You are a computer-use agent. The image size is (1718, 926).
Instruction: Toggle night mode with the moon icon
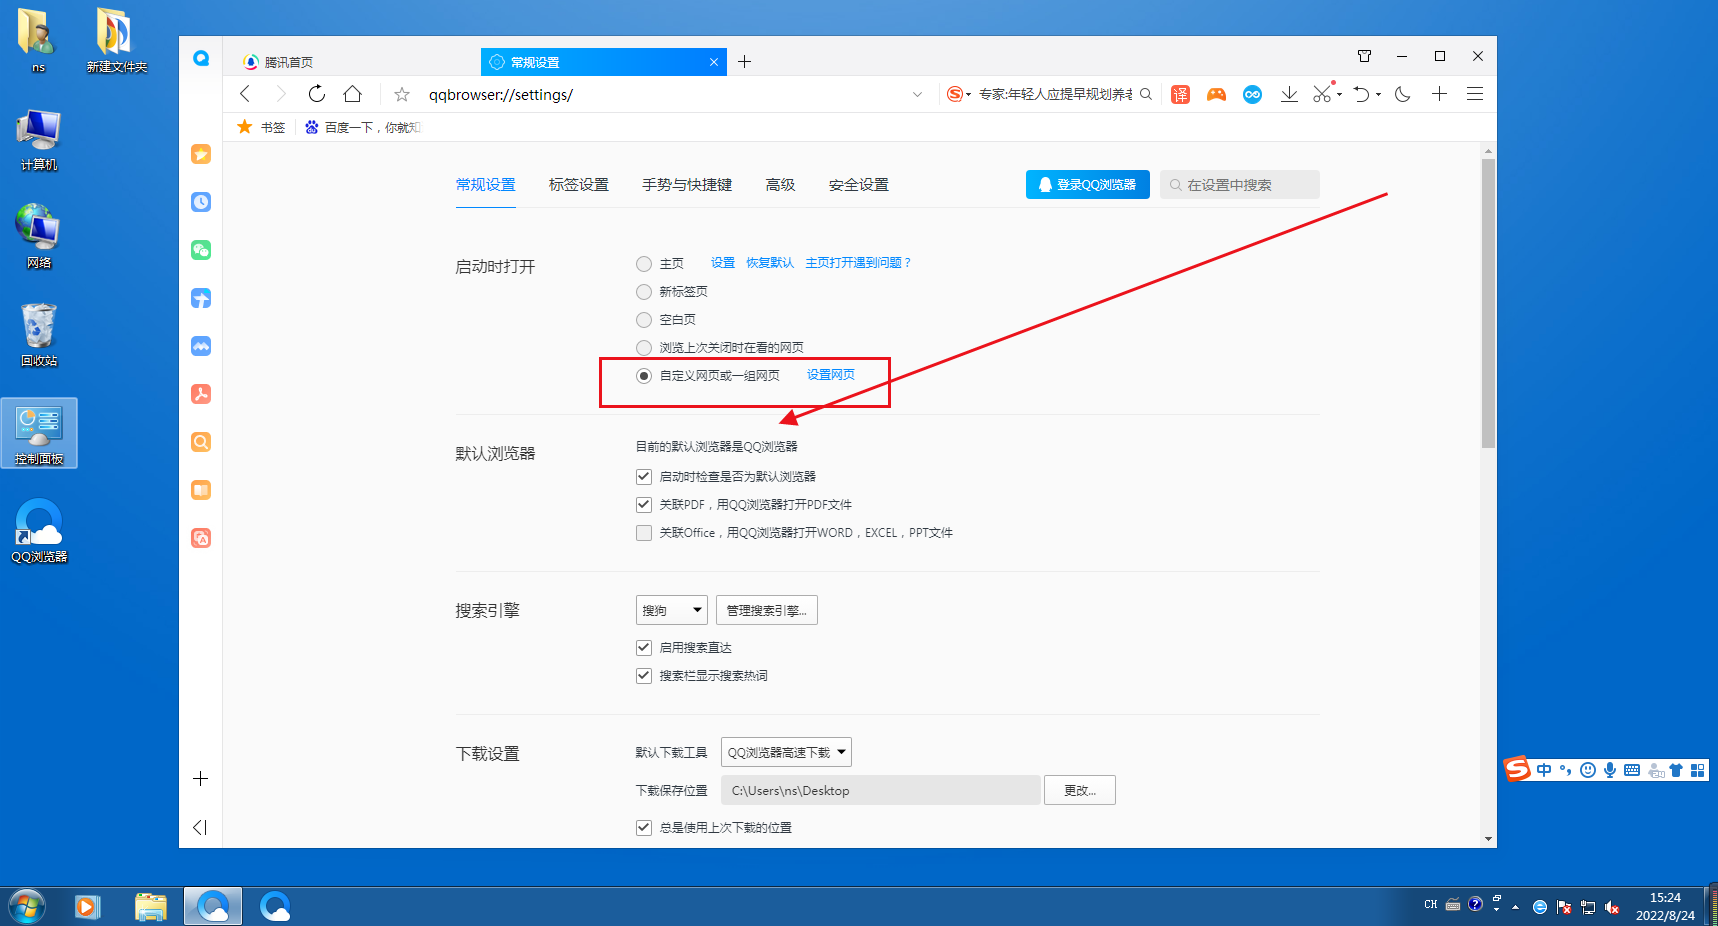point(1403,94)
